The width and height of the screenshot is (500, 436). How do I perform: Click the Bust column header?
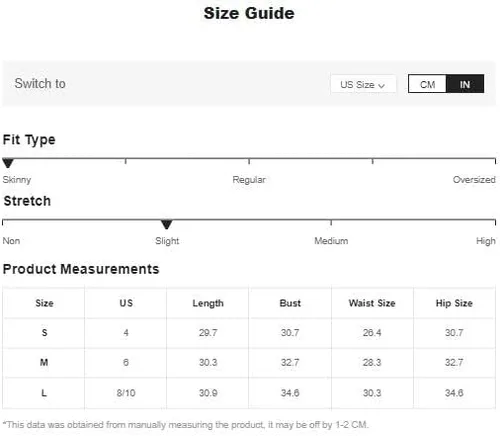point(290,303)
